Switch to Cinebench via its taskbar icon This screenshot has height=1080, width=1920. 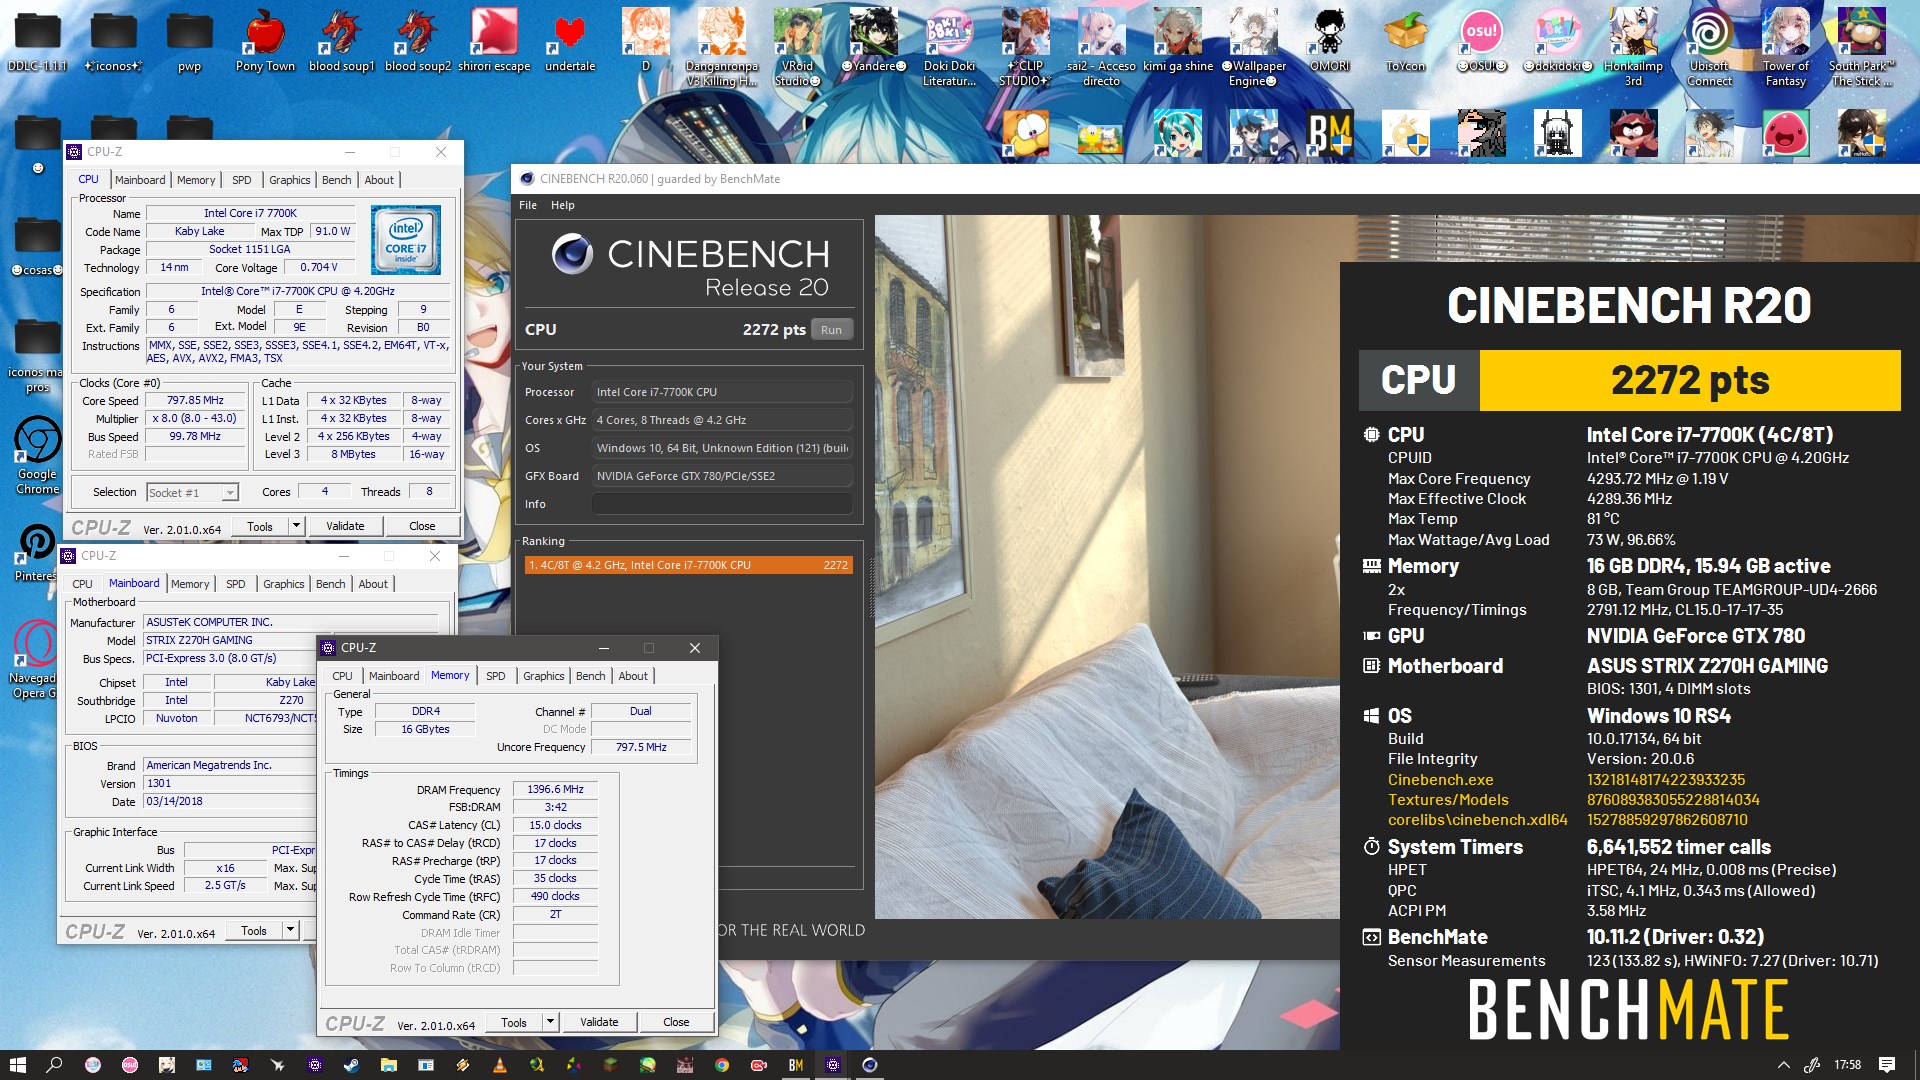tap(869, 1065)
